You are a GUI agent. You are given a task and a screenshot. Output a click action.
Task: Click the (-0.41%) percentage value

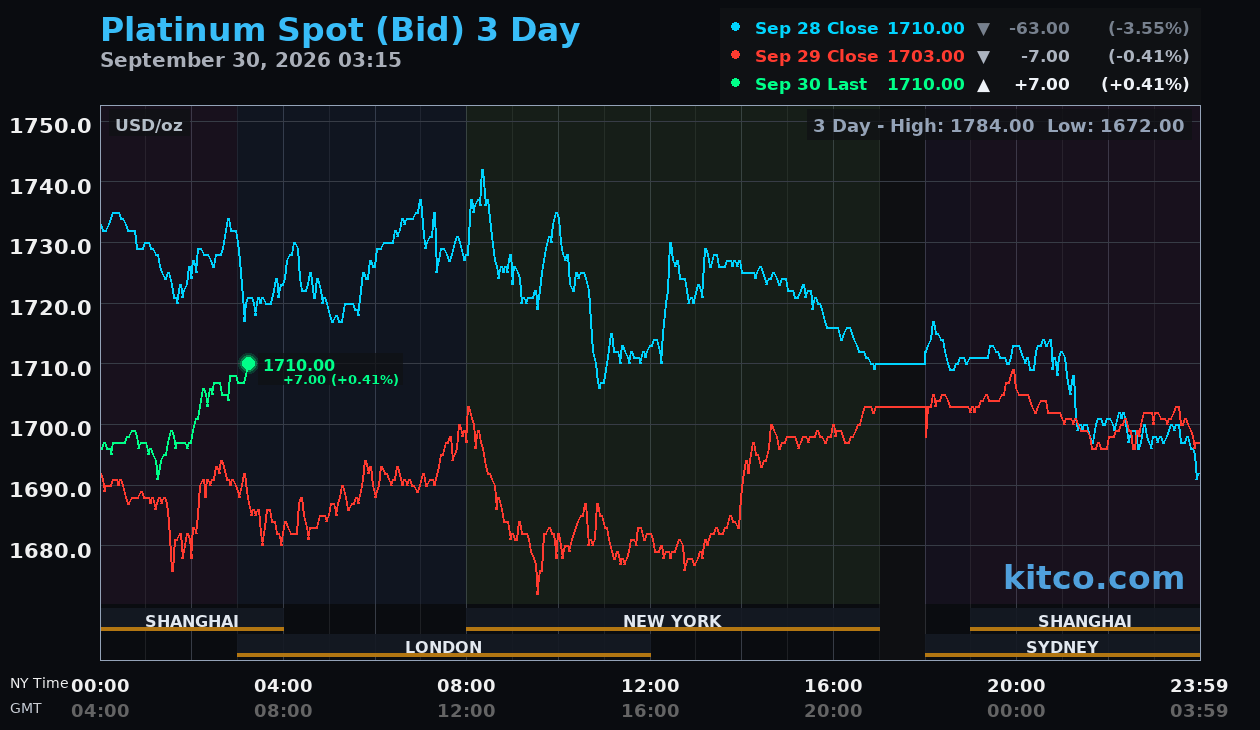(x=1149, y=57)
